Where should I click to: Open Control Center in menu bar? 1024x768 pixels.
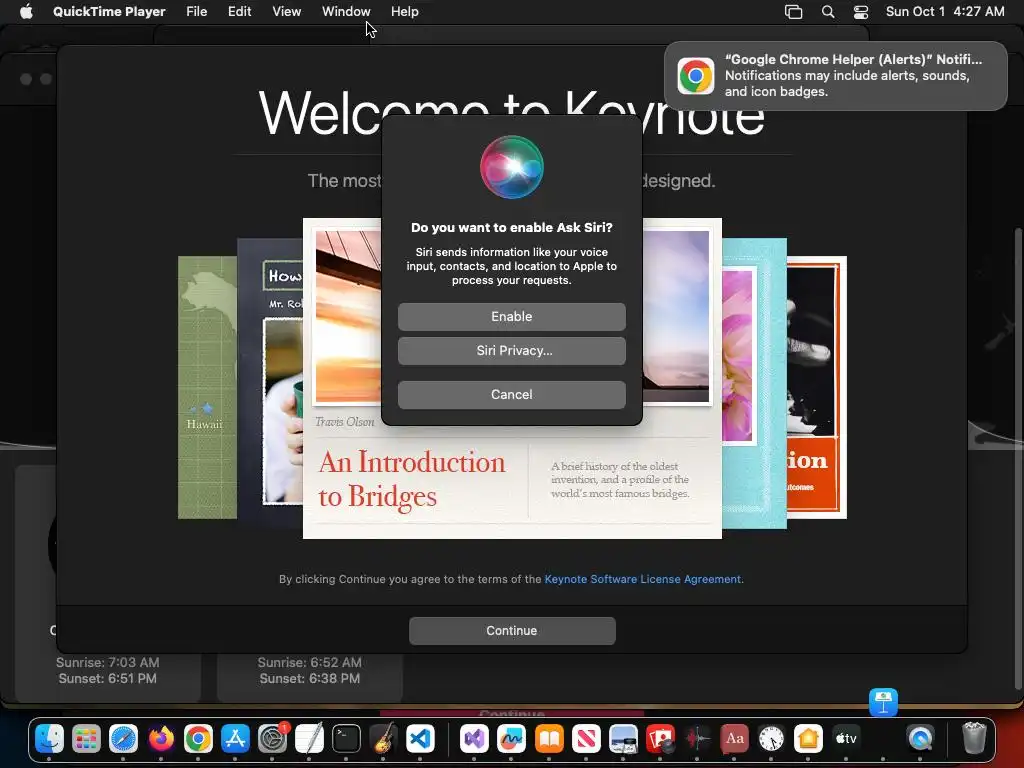pyautogui.click(x=861, y=12)
